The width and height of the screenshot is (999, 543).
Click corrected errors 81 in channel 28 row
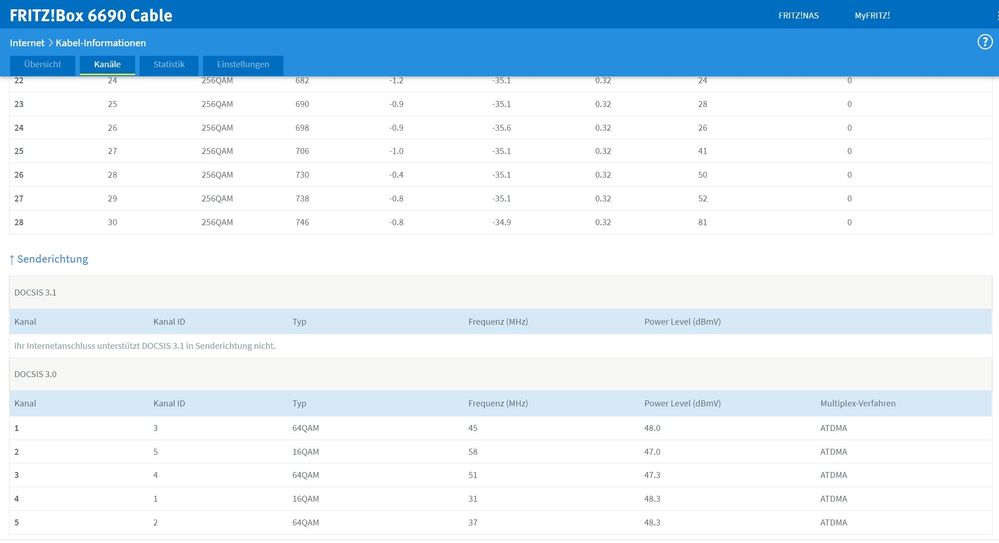point(703,222)
